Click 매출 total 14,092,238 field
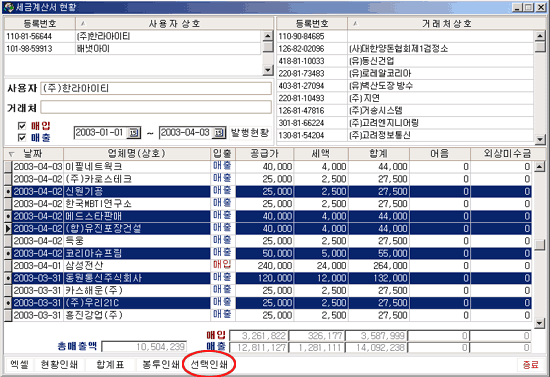Screen dimensions: 550x377 (x=376, y=348)
